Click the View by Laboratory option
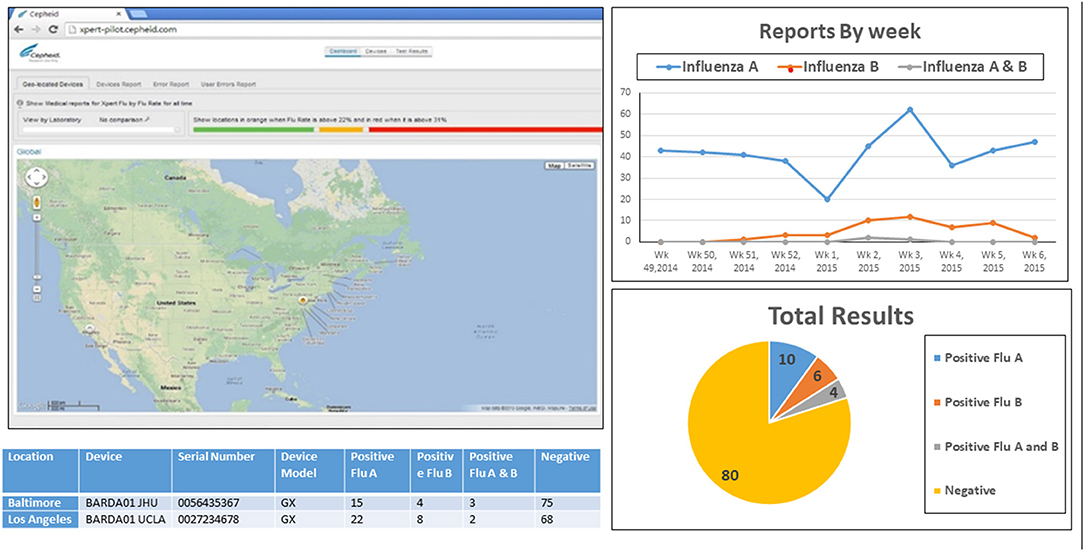This screenshot has width=1084, height=551. 52,120
